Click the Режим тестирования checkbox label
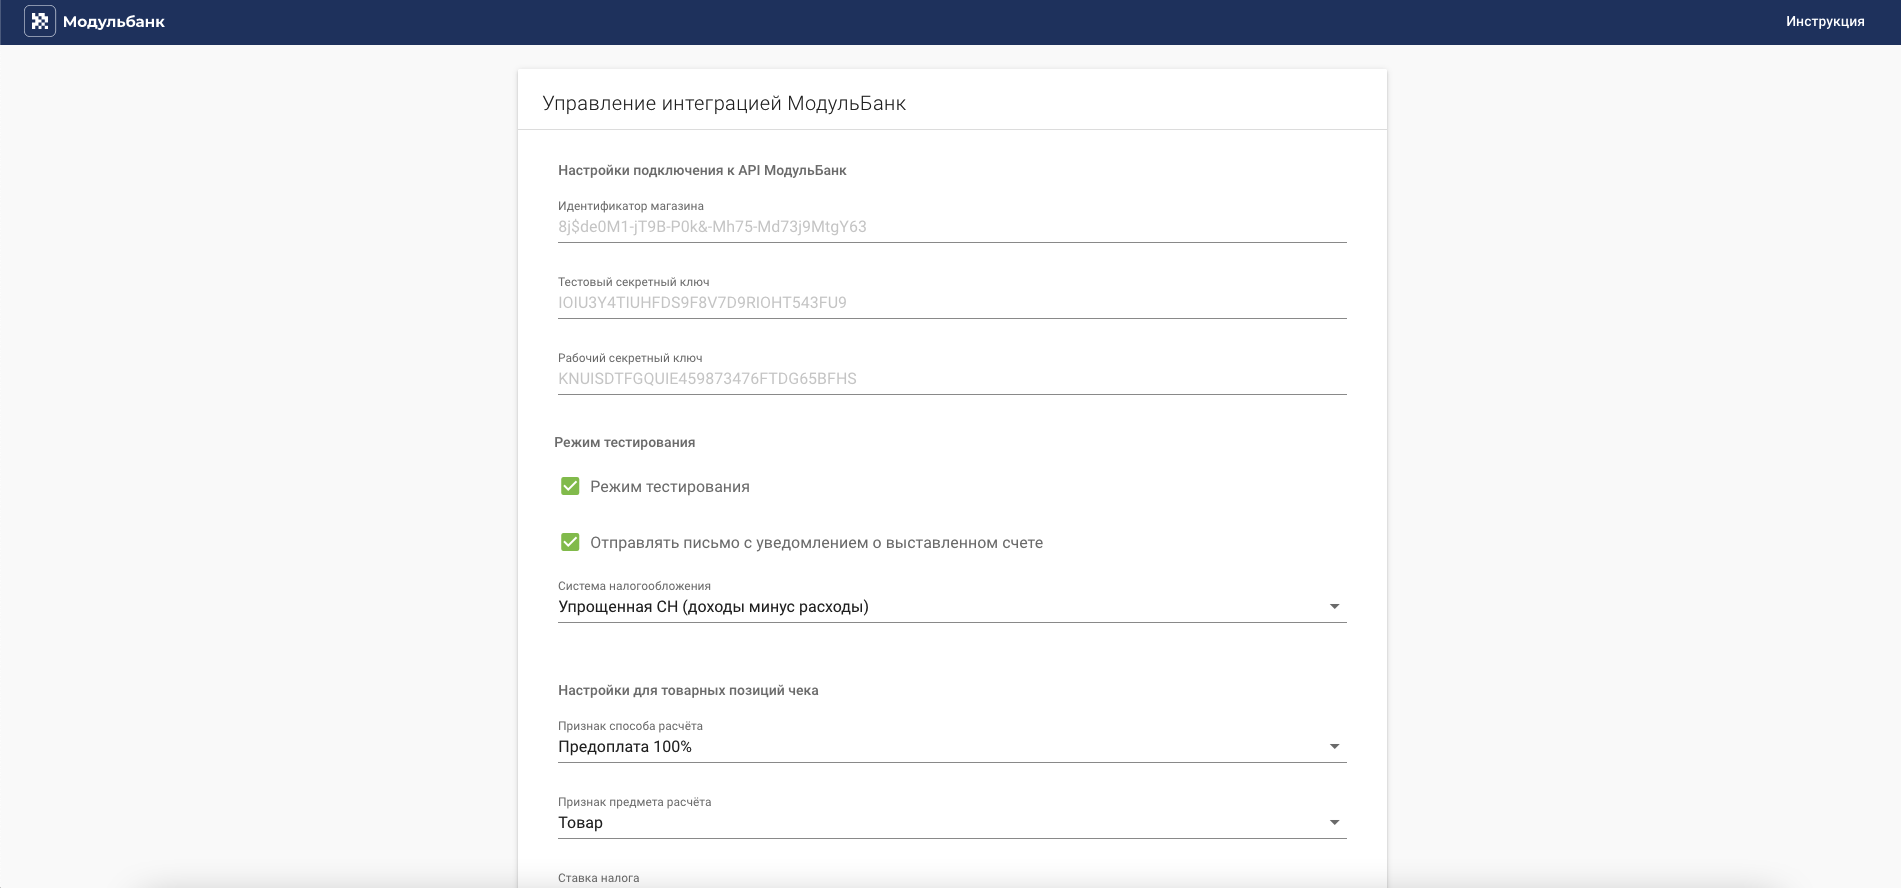 coord(670,487)
